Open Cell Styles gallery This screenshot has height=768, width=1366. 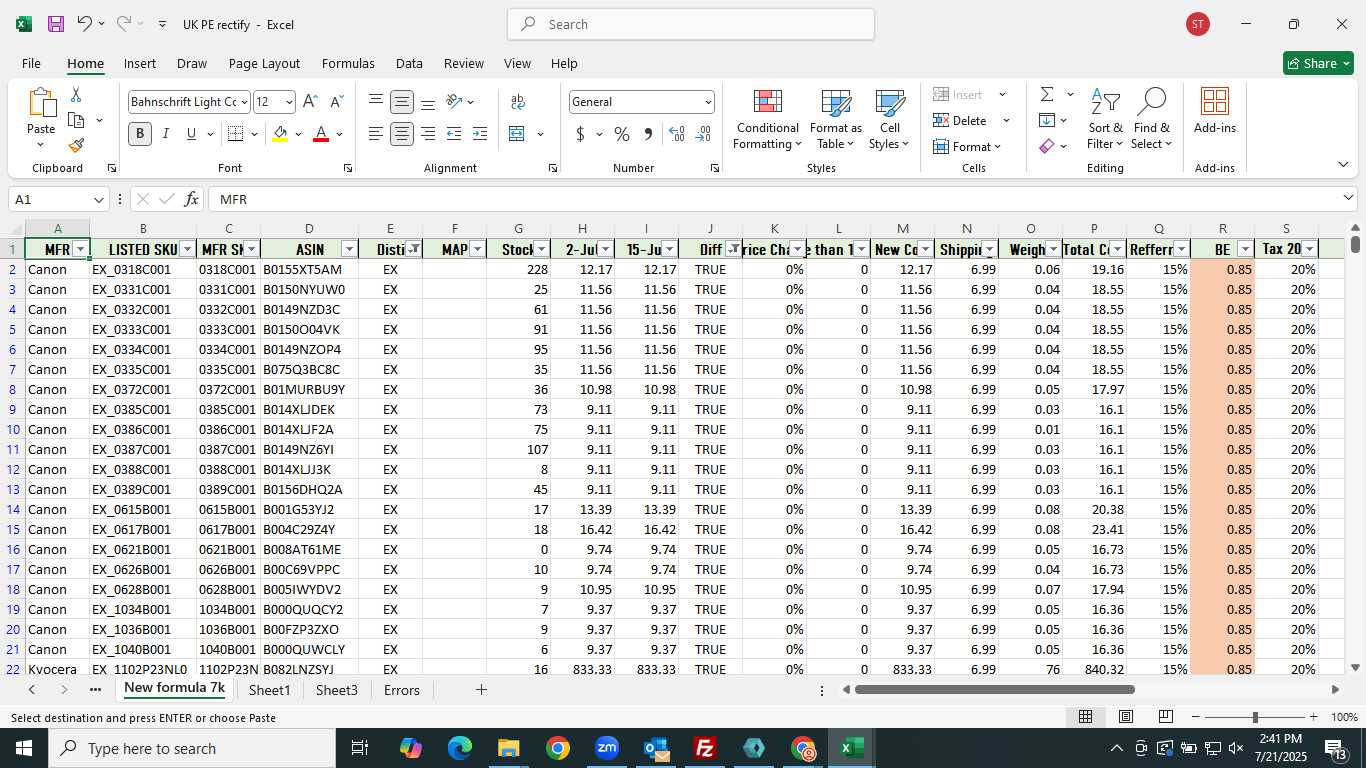889,119
